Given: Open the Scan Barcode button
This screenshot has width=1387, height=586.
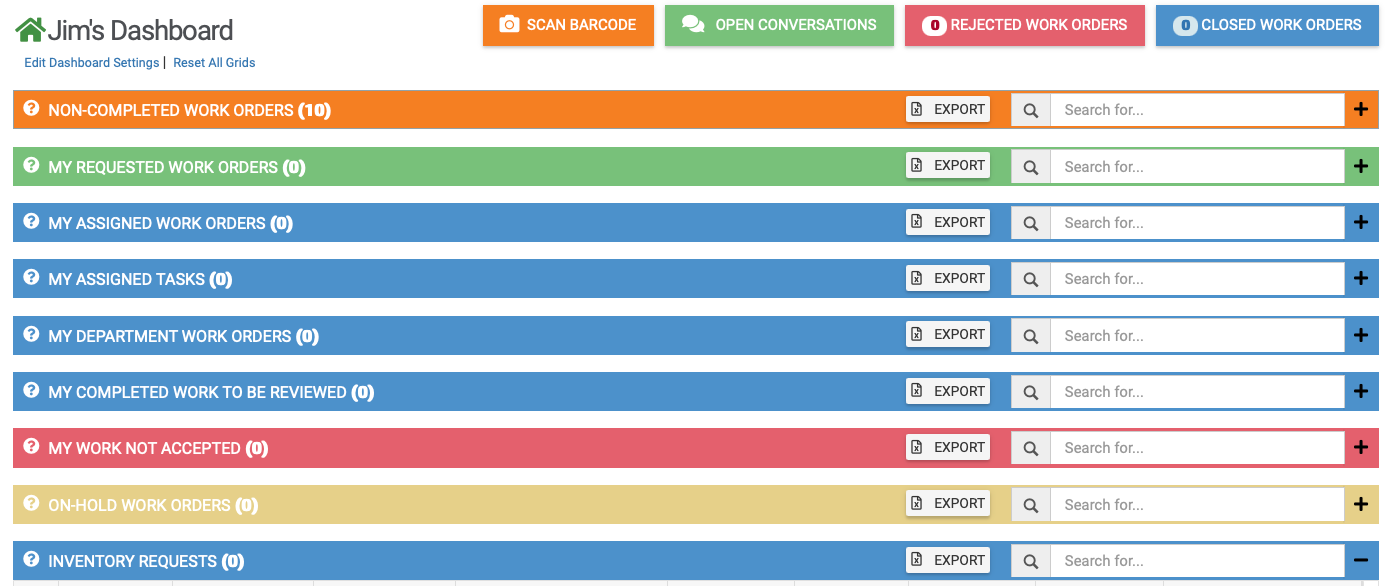Looking at the screenshot, I should (x=568, y=25).
